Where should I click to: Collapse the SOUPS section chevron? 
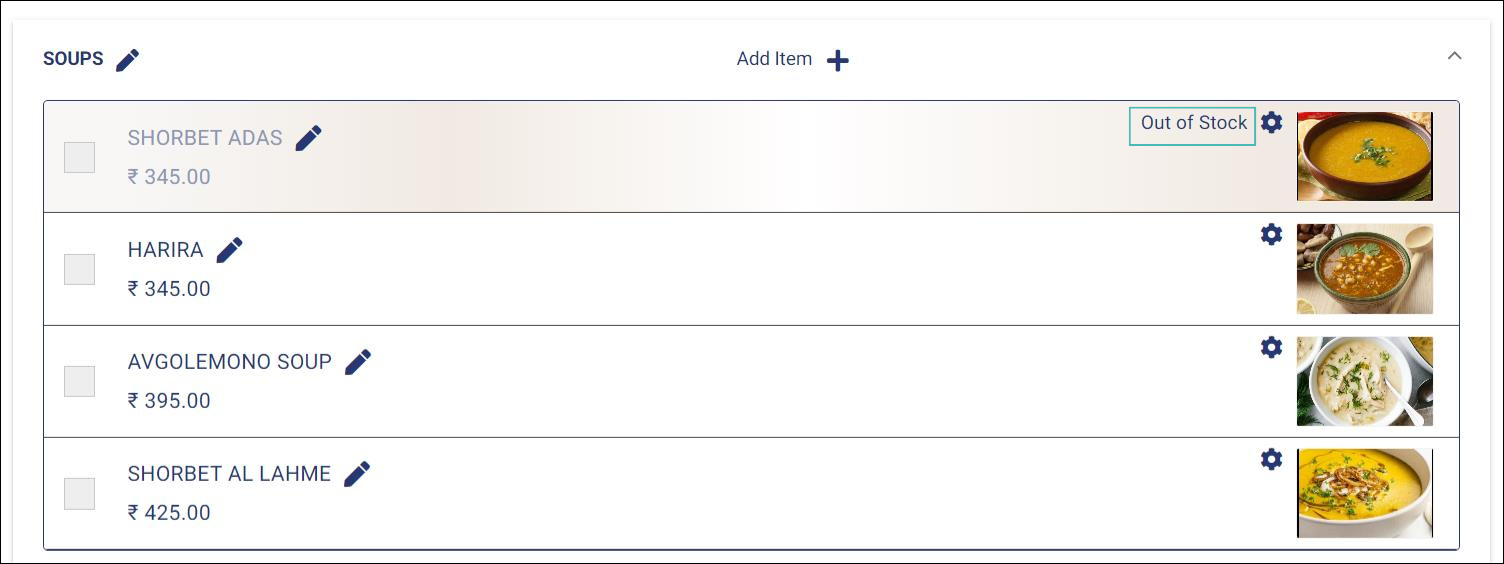pyautogui.click(x=1455, y=56)
